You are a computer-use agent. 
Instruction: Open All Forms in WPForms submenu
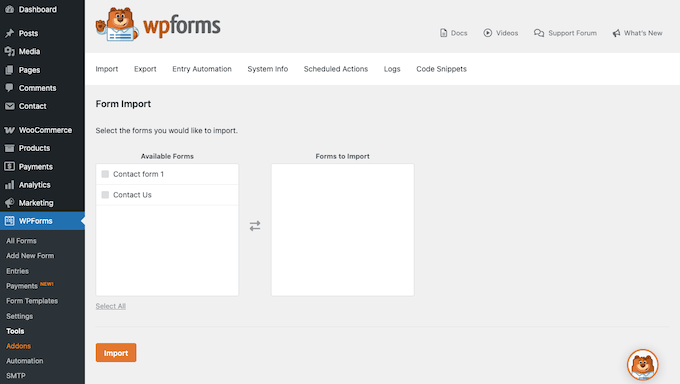tap(21, 241)
